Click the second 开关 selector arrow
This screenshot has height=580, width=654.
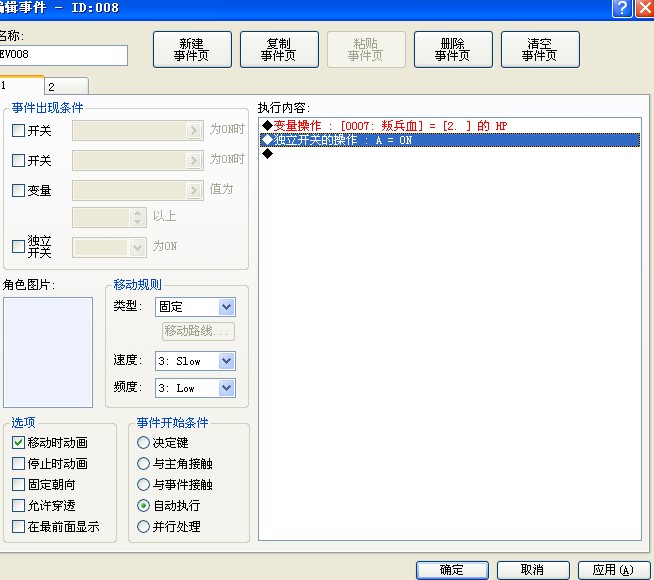point(193,161)
